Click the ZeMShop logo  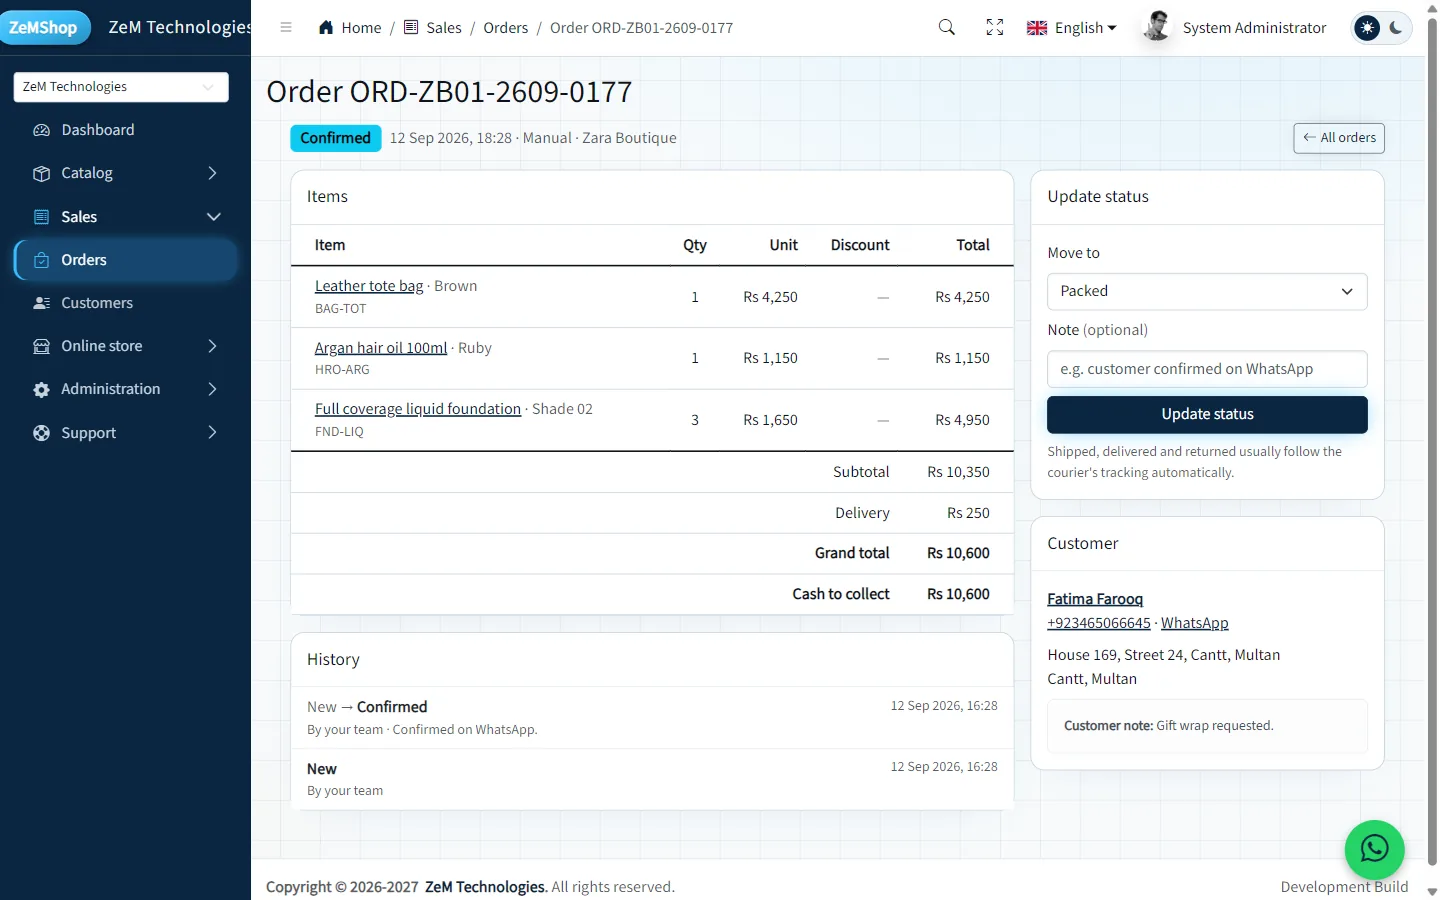(44, 27)
